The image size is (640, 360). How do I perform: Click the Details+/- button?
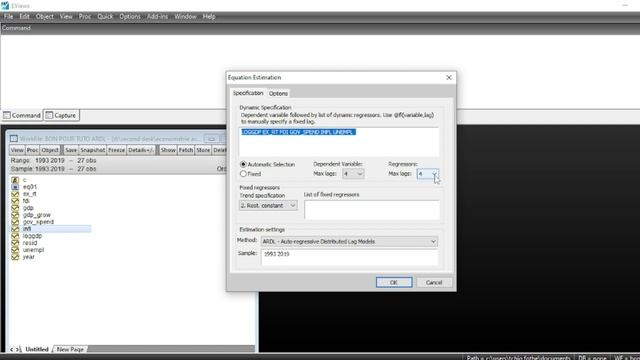click(x=141, y=150)
